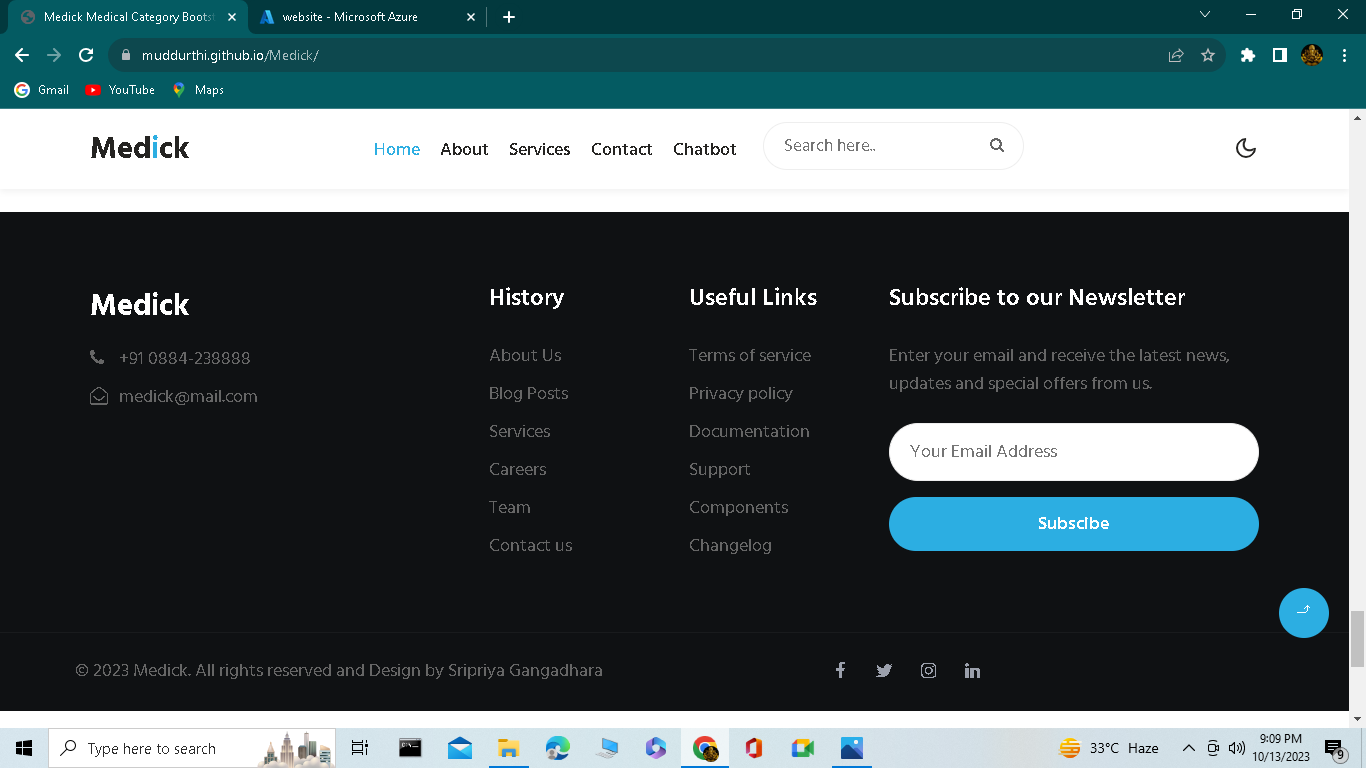
Task: Switch to the Microsoft Azure website tab
Action: (x=352, y=16)
